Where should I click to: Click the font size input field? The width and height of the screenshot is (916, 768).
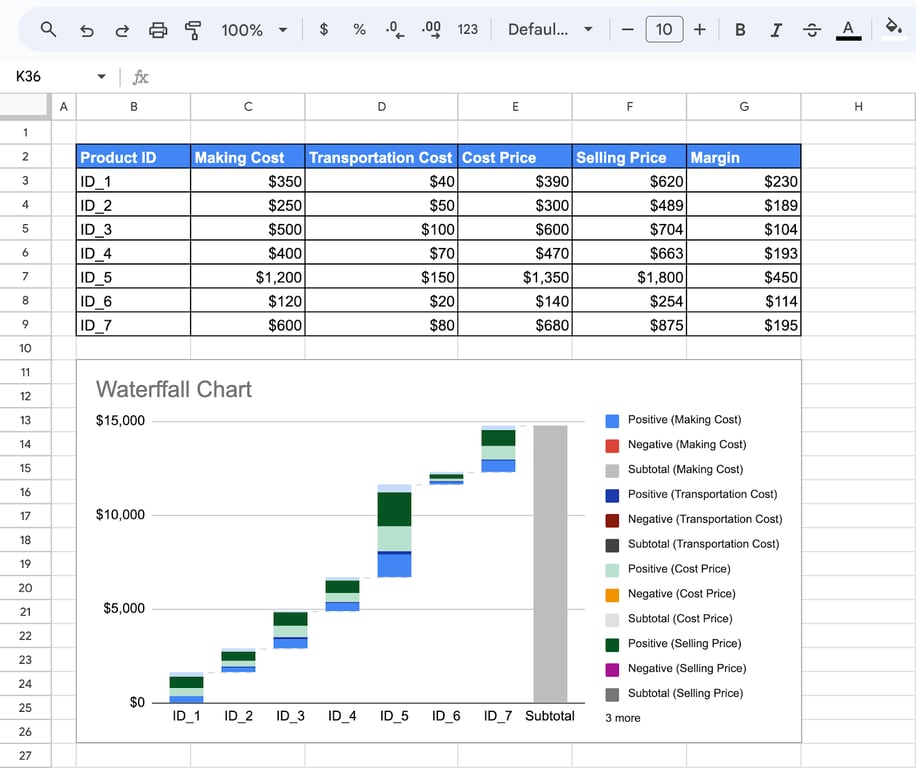(664, 29)
